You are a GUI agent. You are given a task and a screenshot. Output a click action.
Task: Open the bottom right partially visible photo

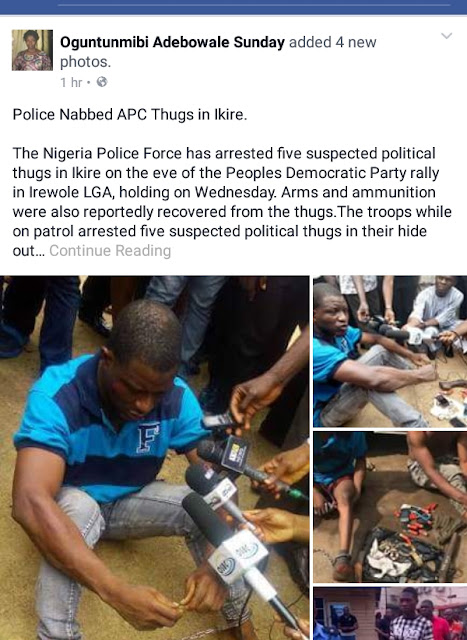[390, 613]
